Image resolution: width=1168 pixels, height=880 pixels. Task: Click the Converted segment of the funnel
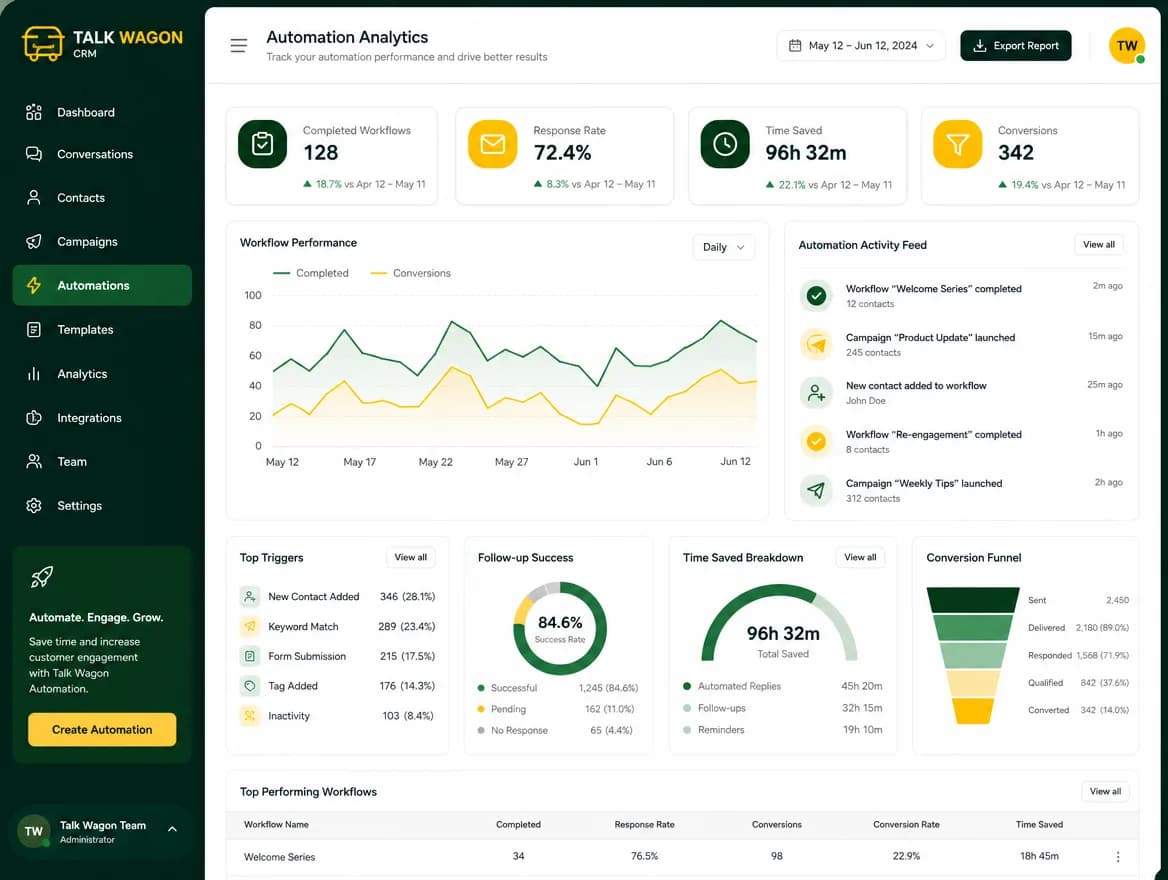click(x=973, y=711)
